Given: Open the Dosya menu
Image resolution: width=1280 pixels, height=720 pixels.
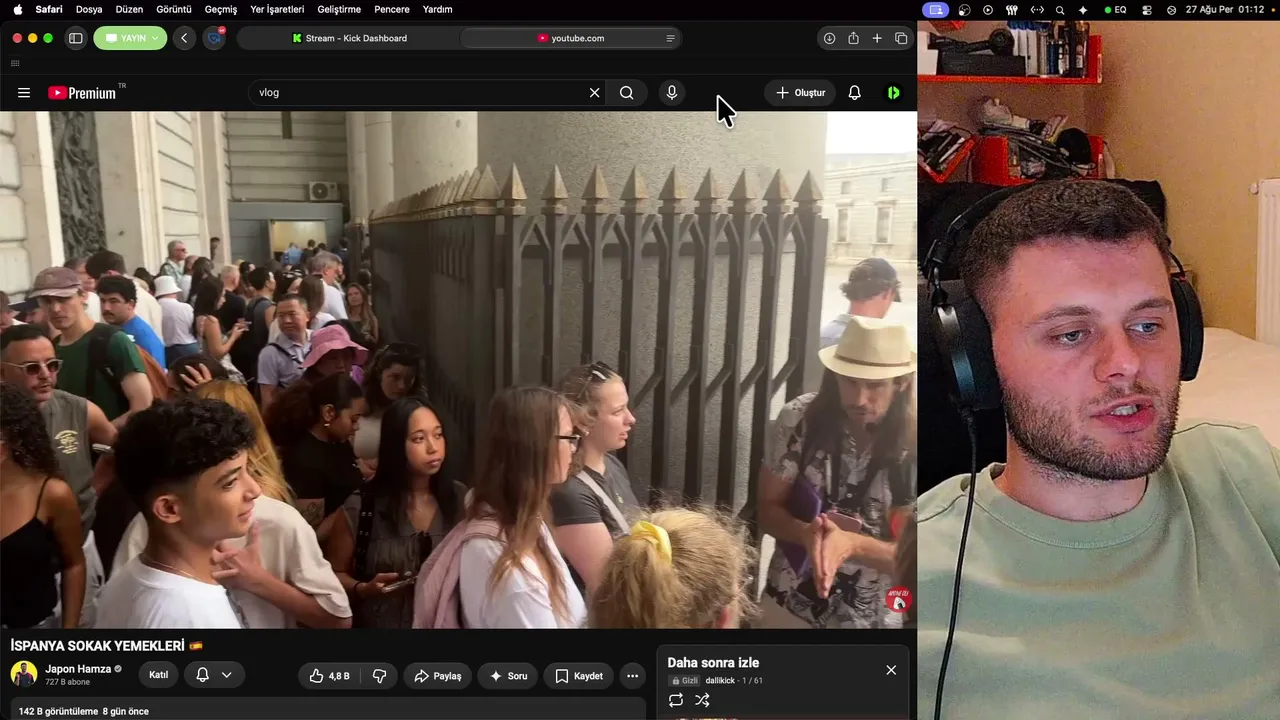Looking at the screenshot, I should click(x=89, y=9).
